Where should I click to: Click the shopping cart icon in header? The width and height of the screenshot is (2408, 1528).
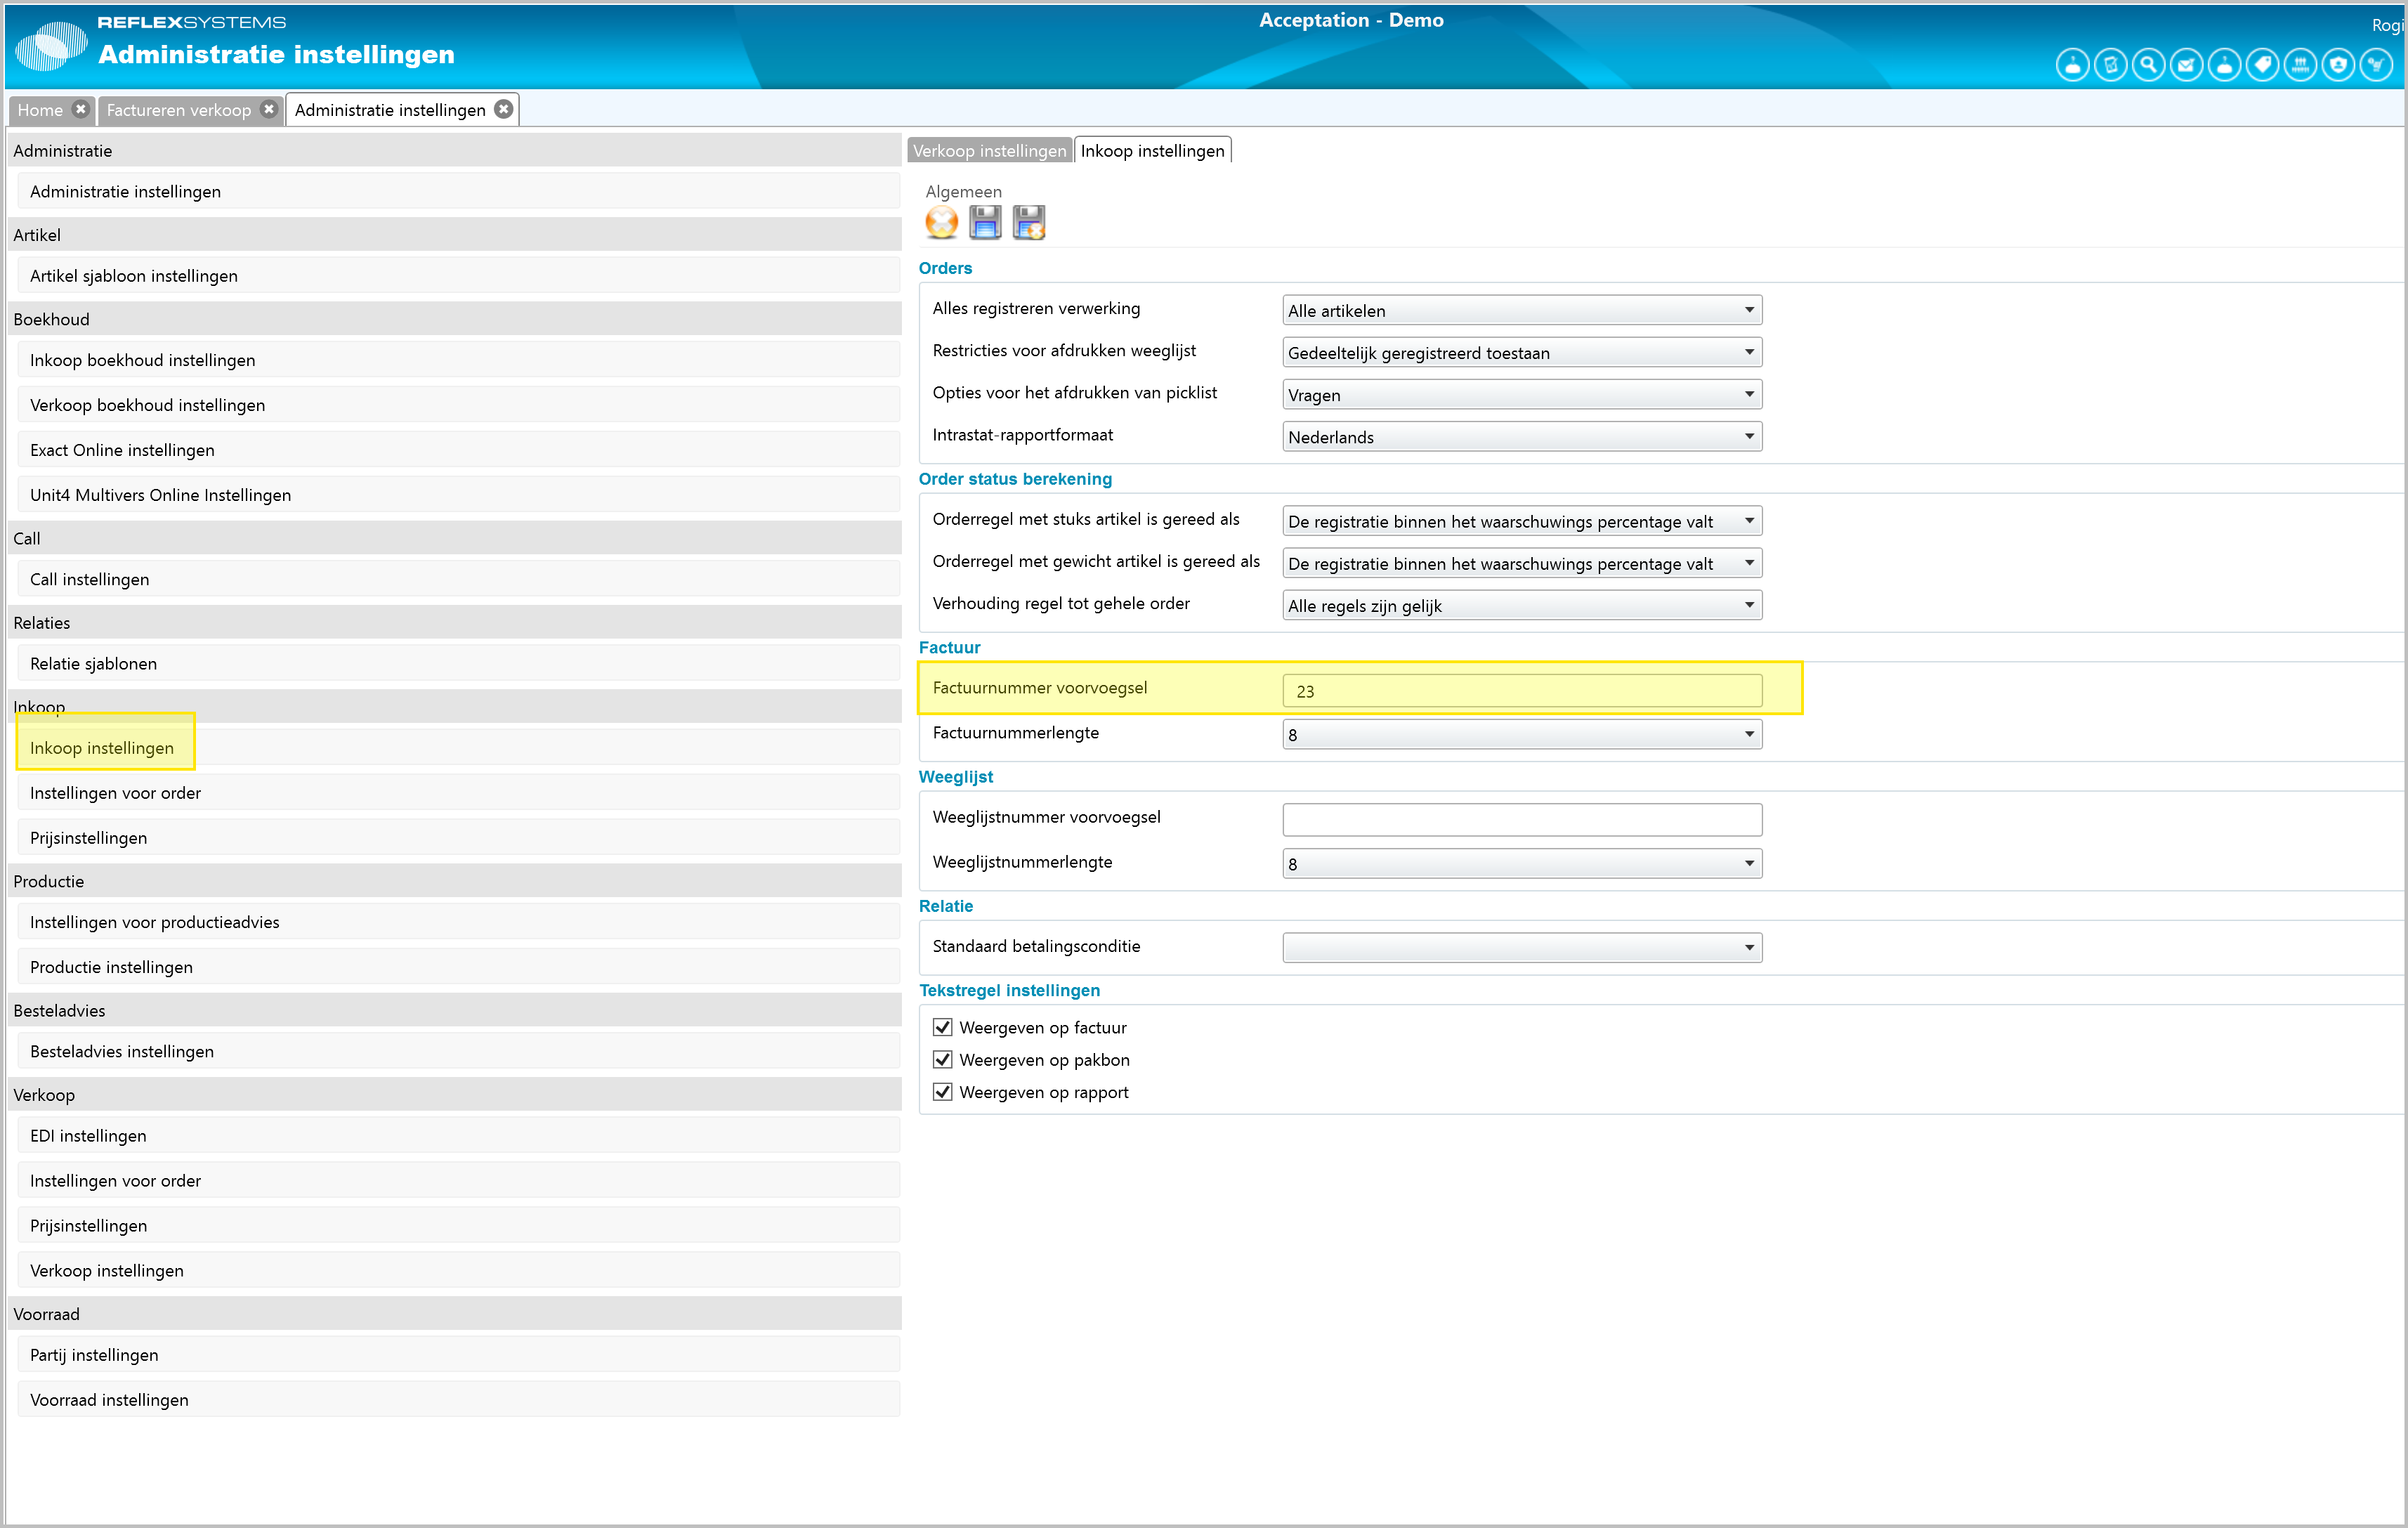[x=2376, y=66]
